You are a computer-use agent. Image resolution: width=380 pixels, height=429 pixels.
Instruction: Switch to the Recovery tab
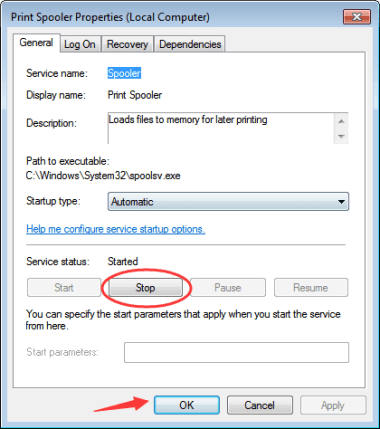tap(127, 44)
